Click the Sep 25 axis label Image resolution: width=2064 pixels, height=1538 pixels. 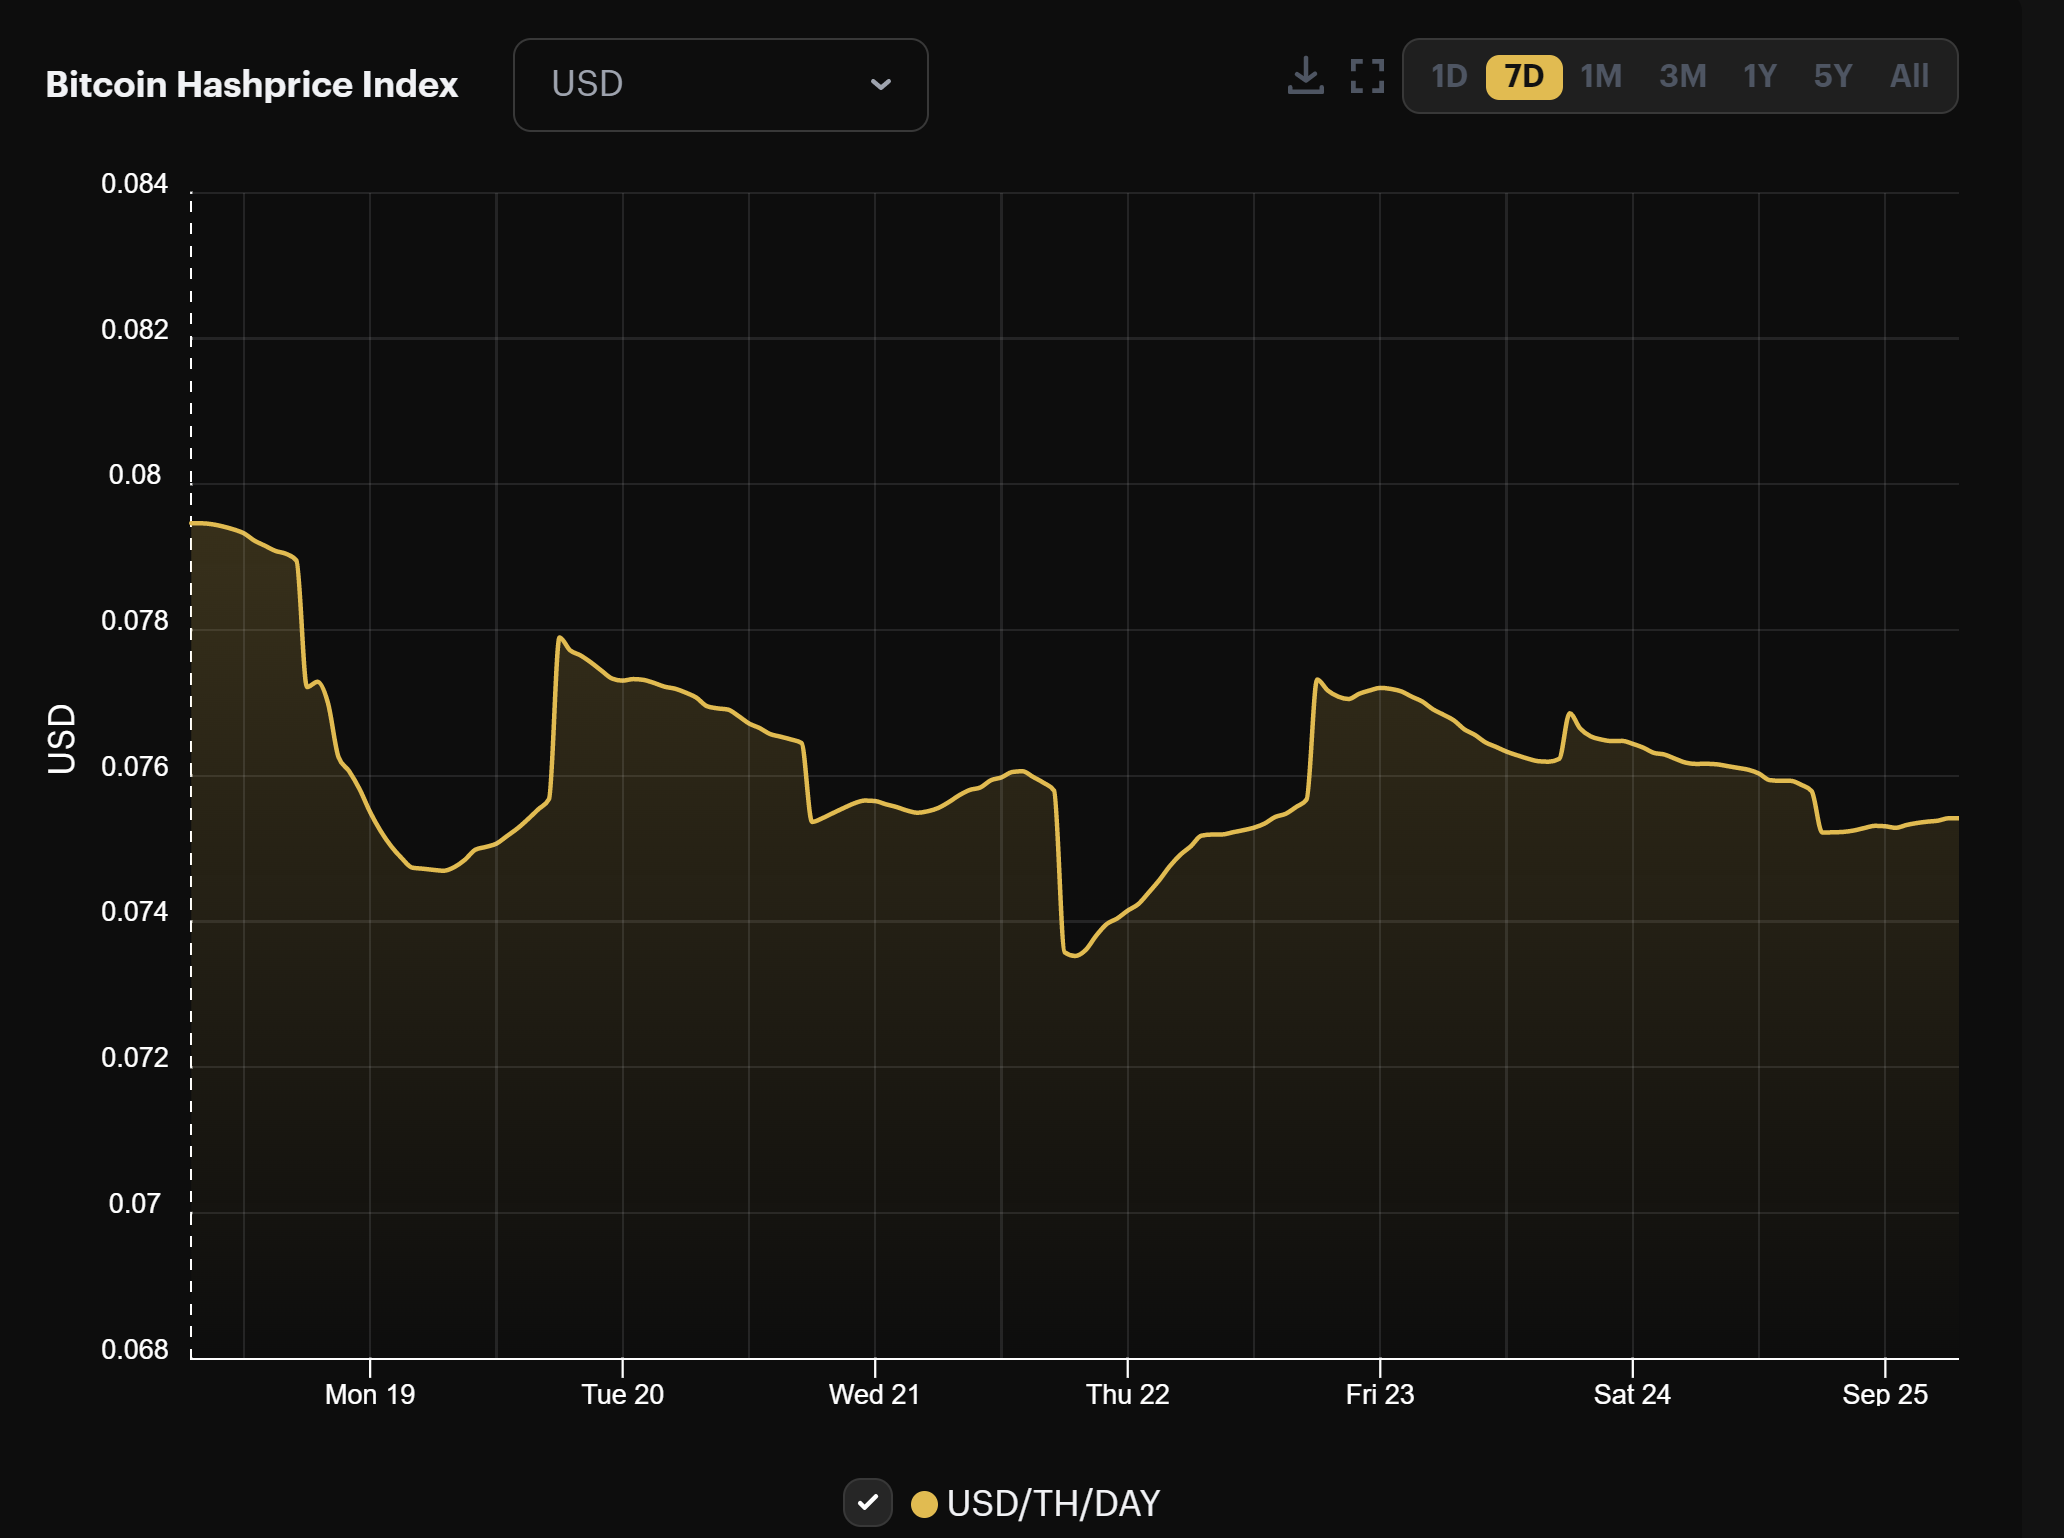pyautogui.click(x=1885, y=1394)
